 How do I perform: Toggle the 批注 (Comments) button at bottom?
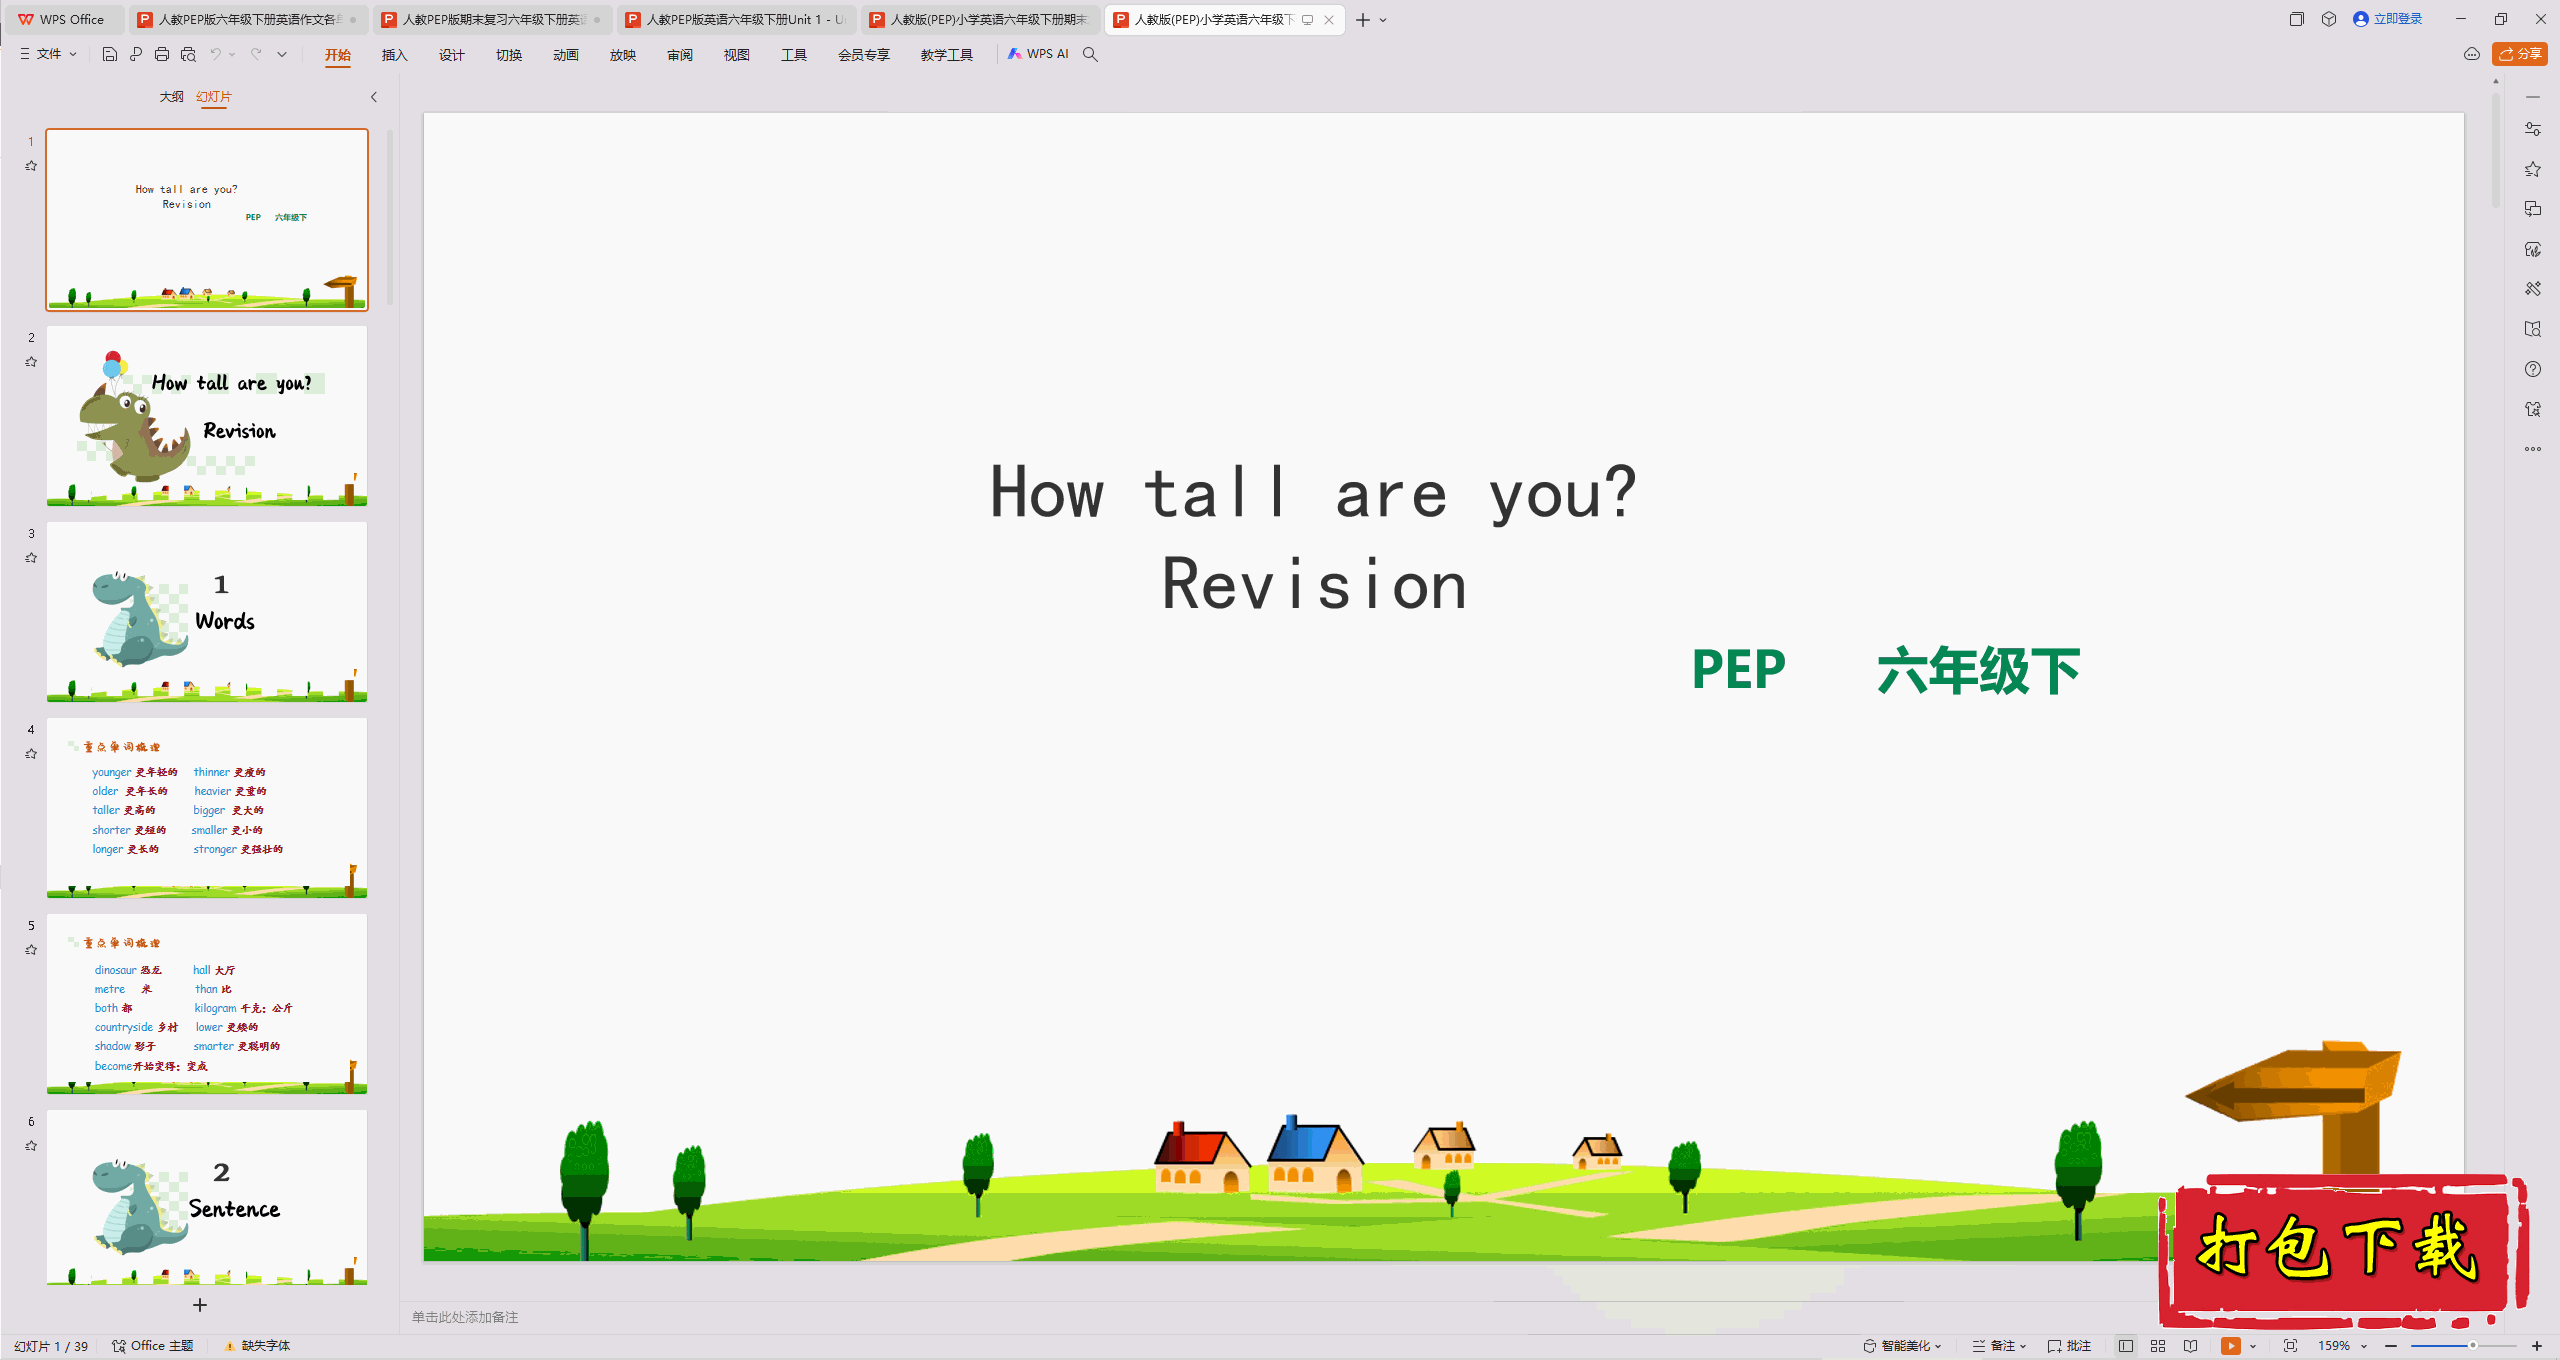click(2069, 1340)
